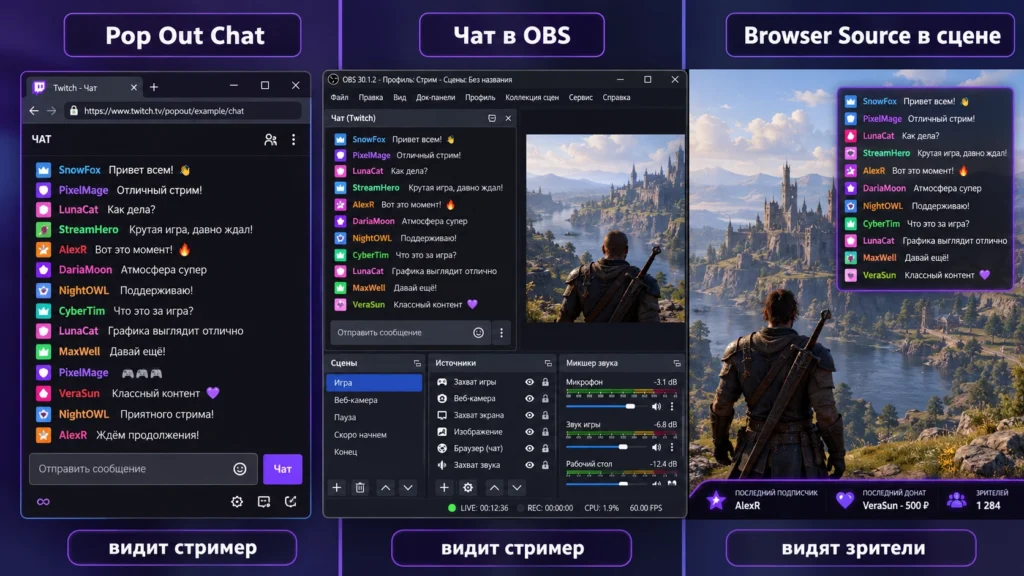1024x576 pixels.
Task: Add a new scene with plus button
Action: (337, 487)
